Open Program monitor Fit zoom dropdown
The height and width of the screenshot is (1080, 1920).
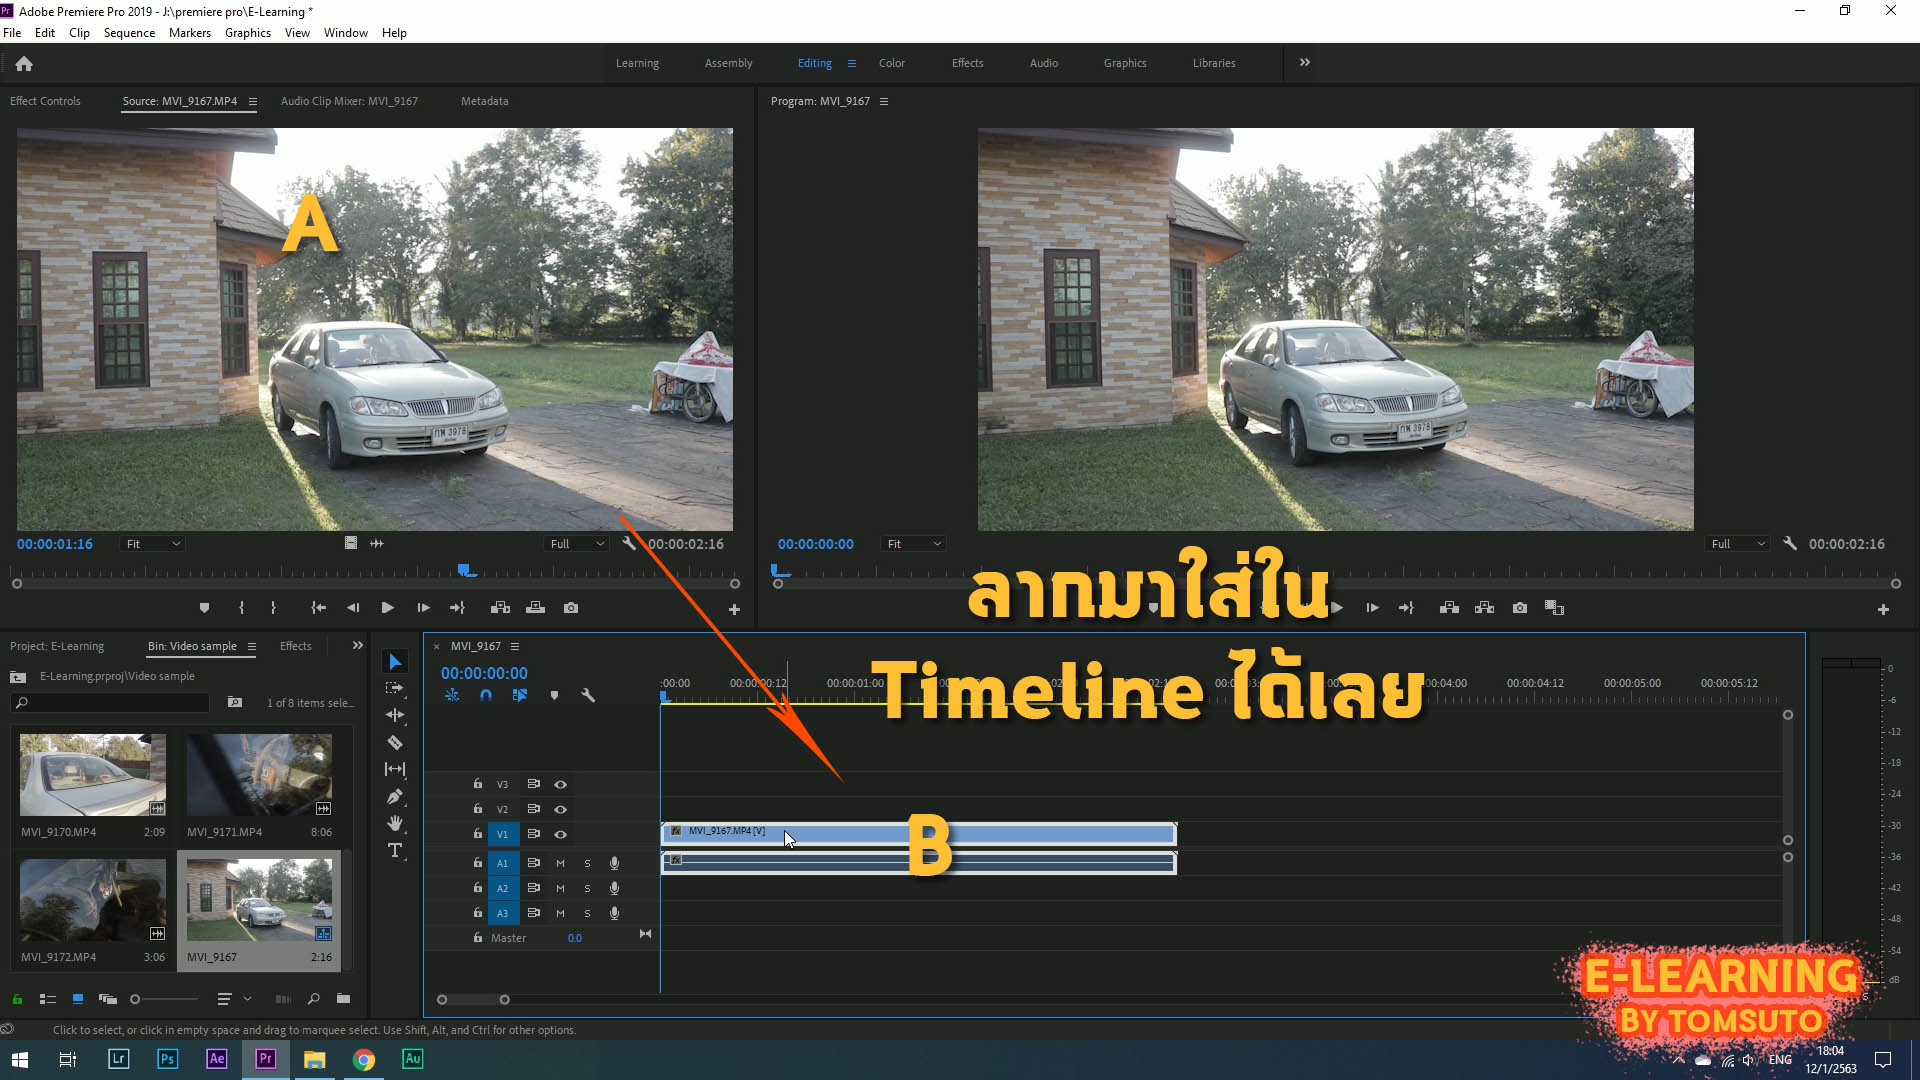tap(914, 543)
